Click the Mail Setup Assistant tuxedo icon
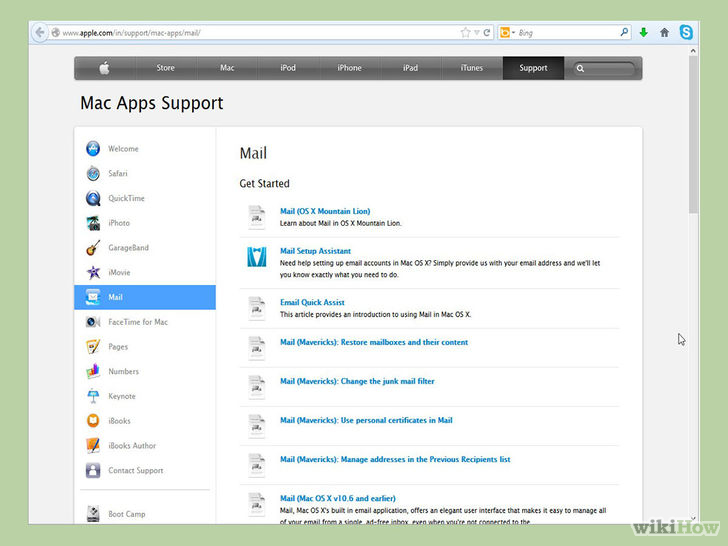 [257, 257]
